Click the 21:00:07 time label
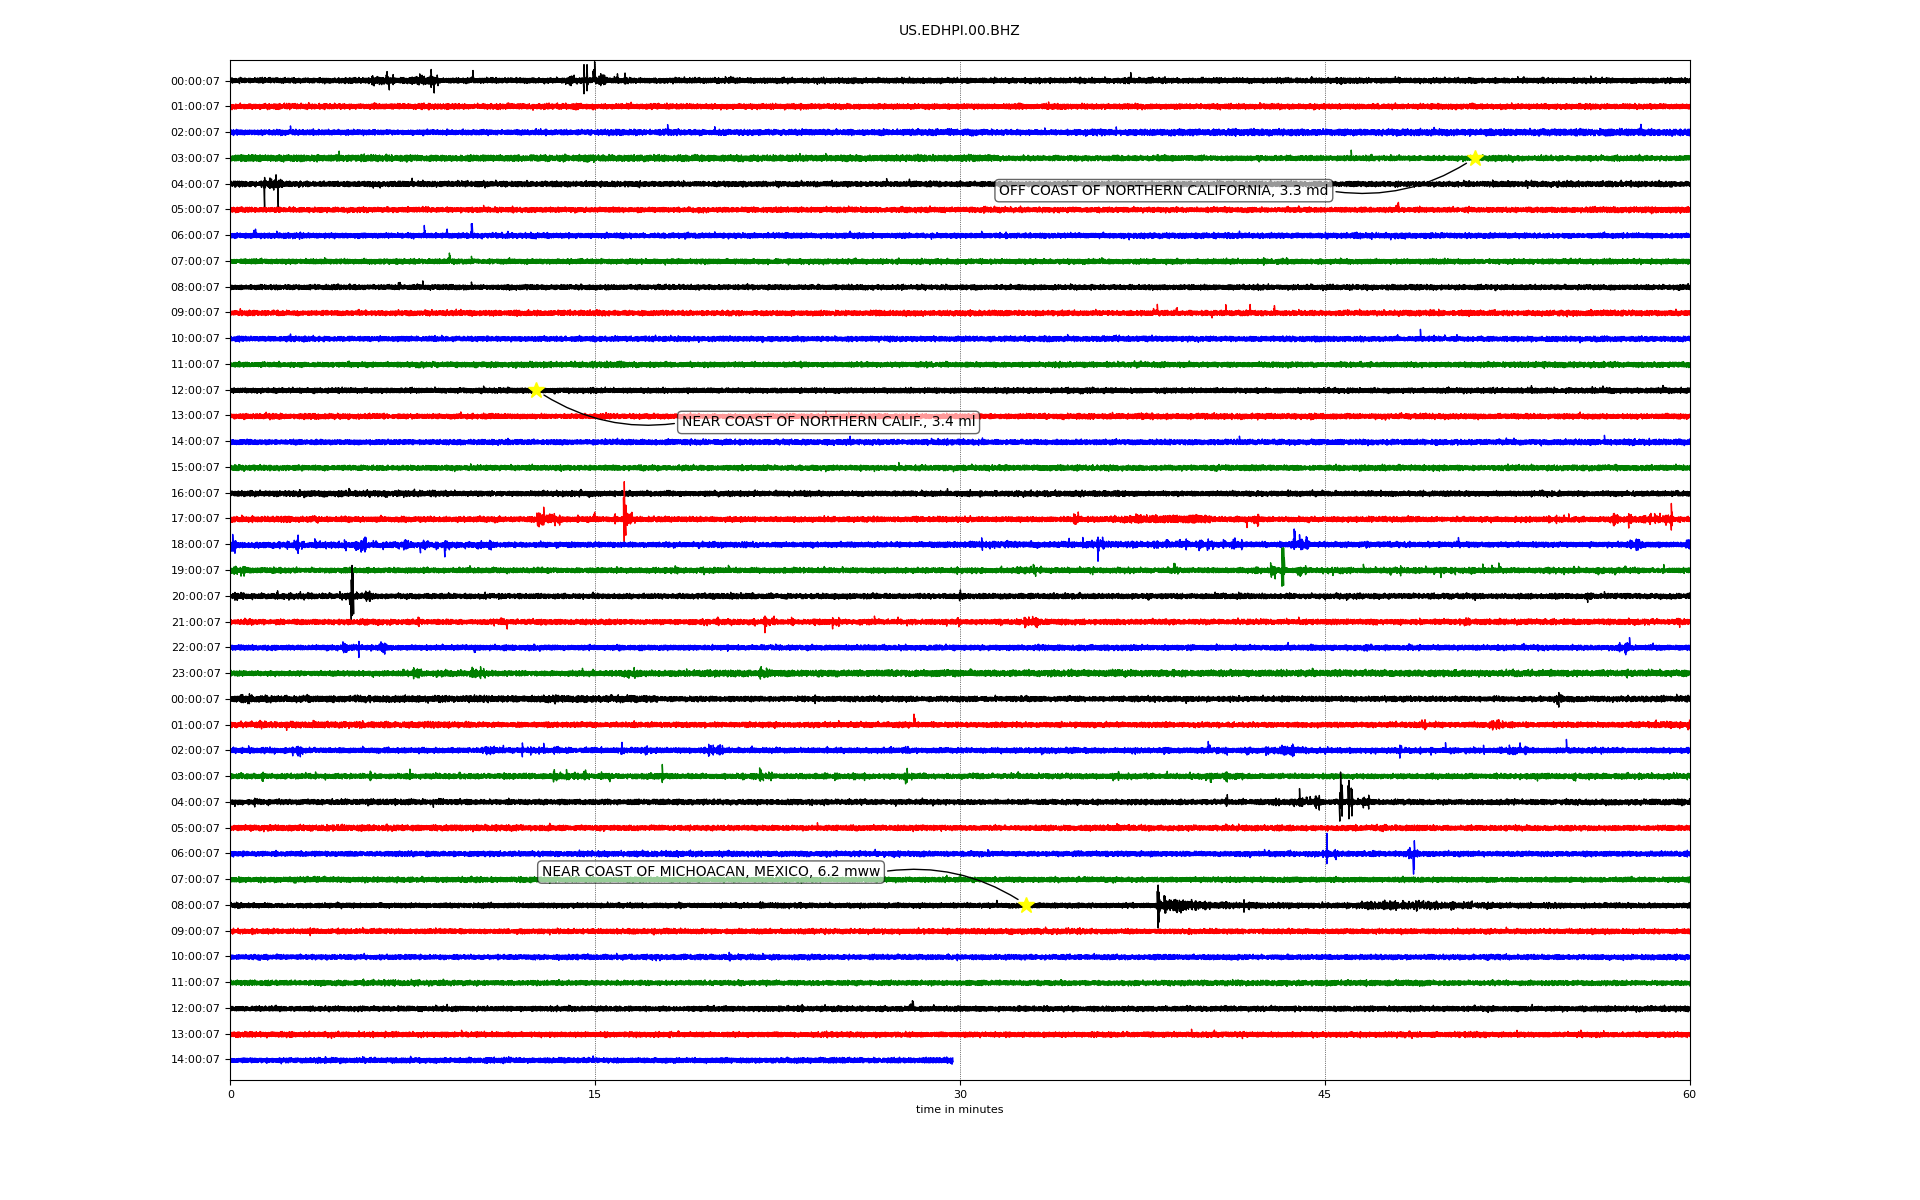This screenshot has width=1920, height=1200. [195, 623]
